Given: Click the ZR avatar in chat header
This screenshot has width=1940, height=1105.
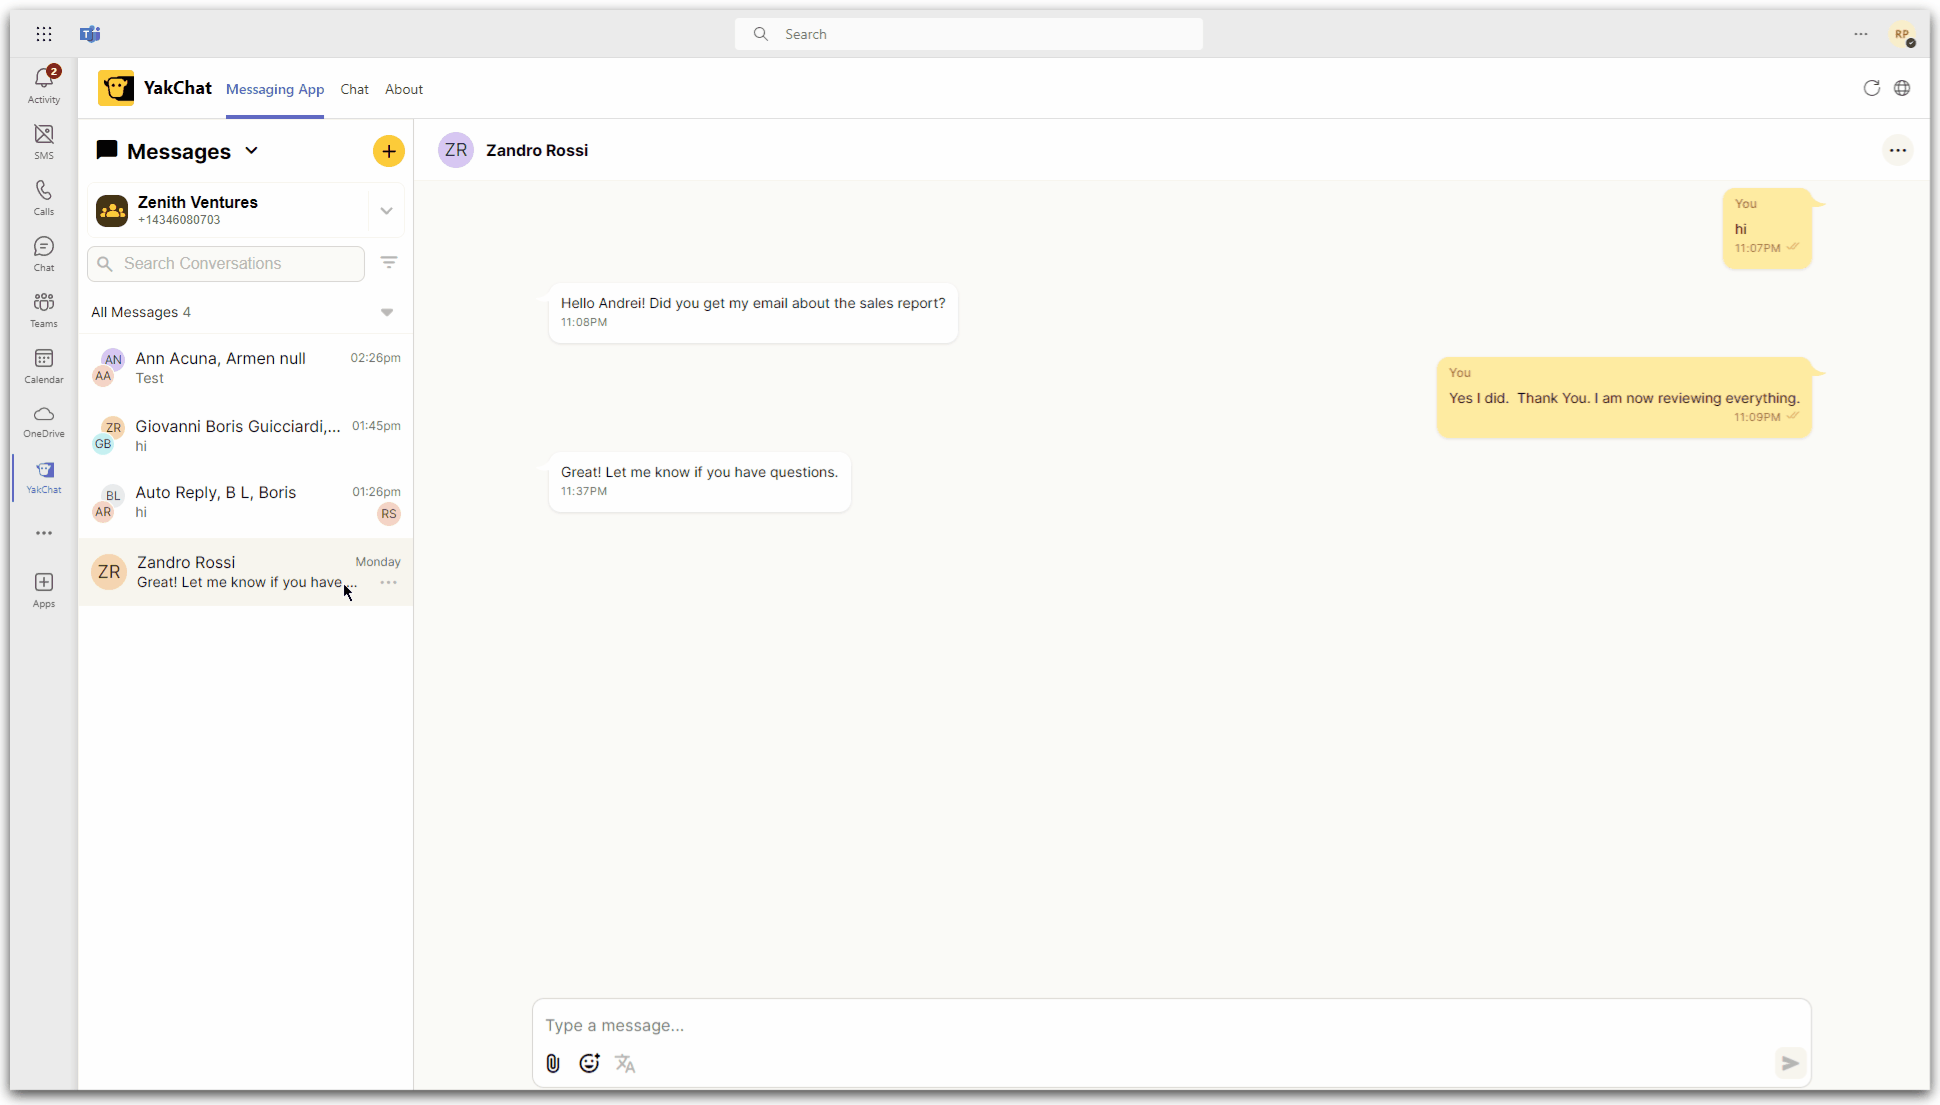Looking at the screenshot, I should tap(456, 150).
